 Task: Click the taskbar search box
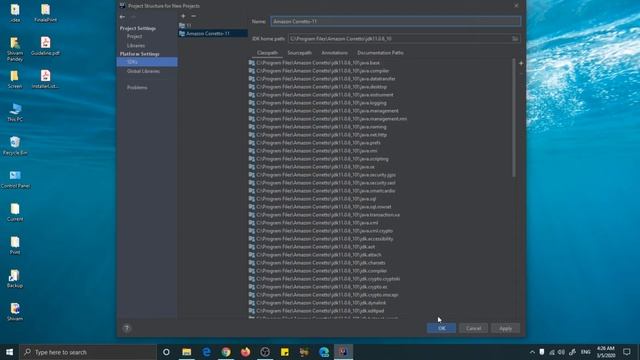pyautogui.click(x=88, y=352)
